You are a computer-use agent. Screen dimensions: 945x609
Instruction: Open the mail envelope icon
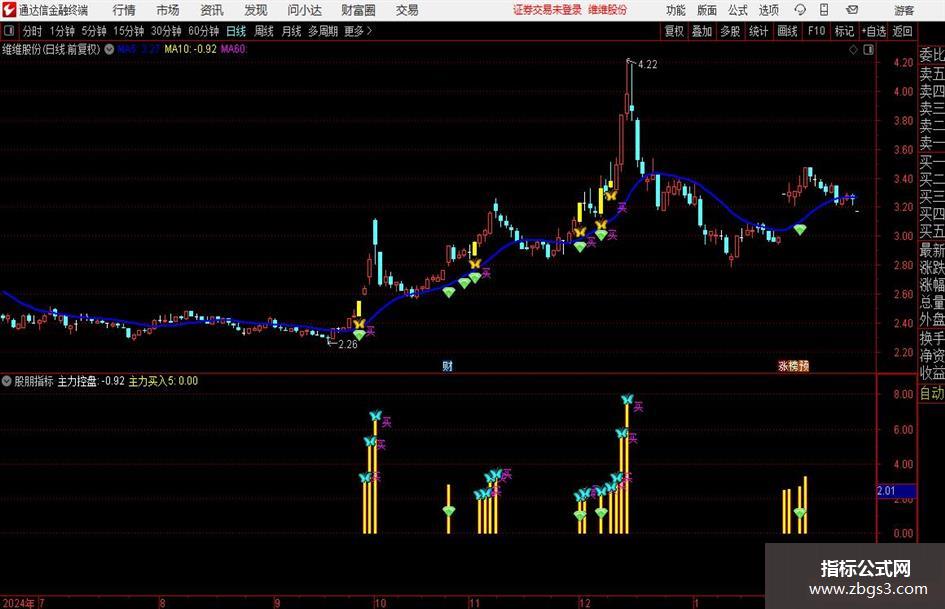point(852,10)
